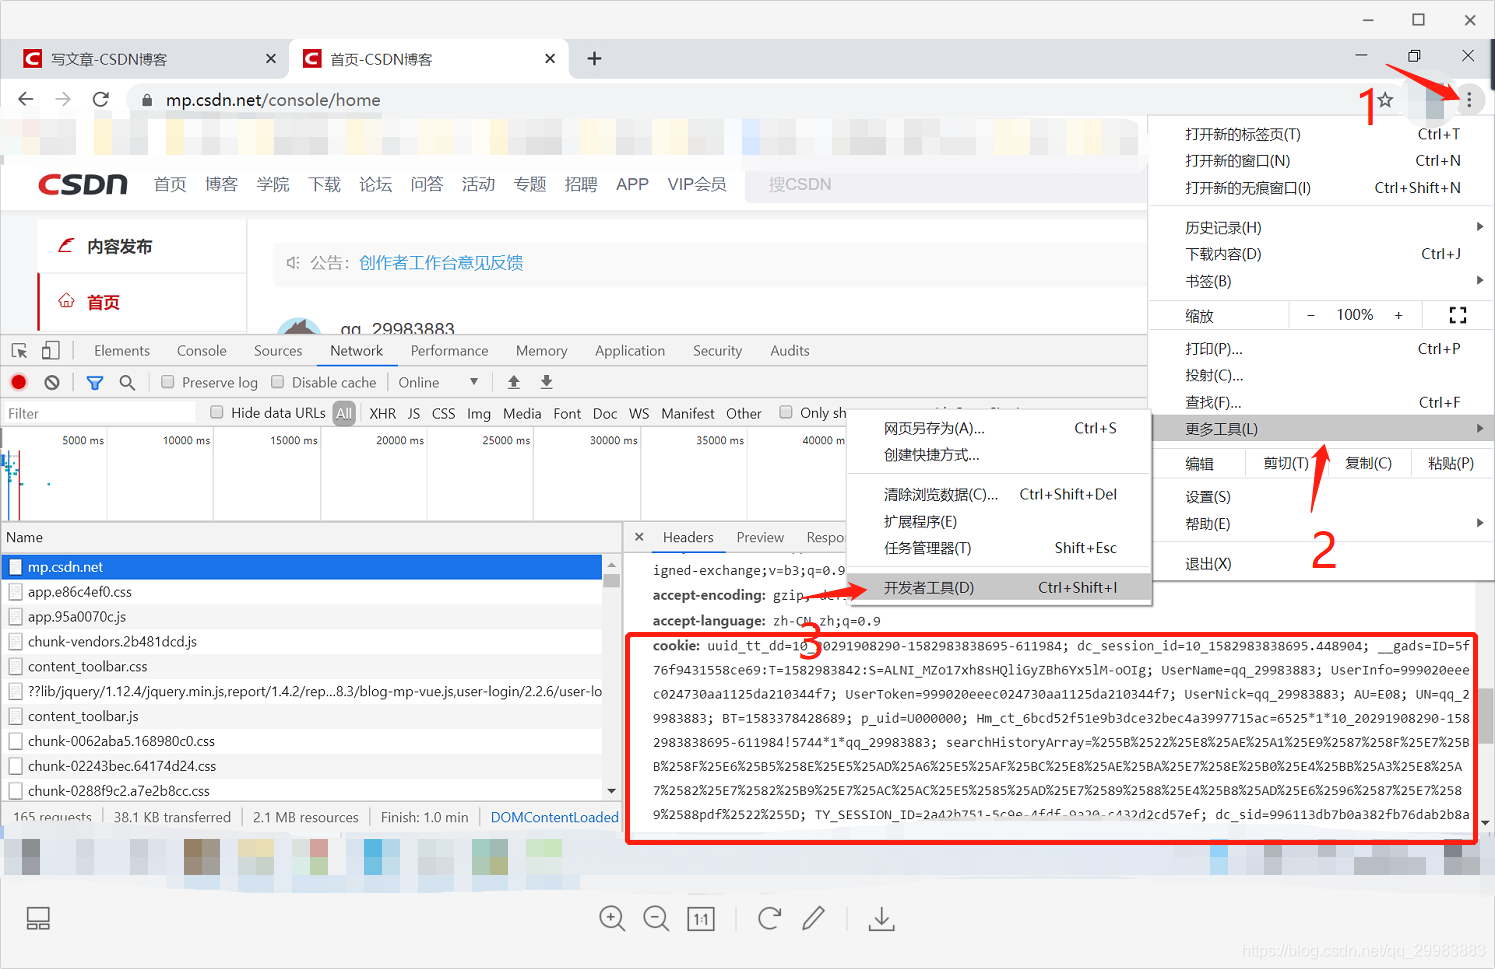This screenshot has height=969, width=1495.
Task: Check Hide data URLs
Action: 217,412
